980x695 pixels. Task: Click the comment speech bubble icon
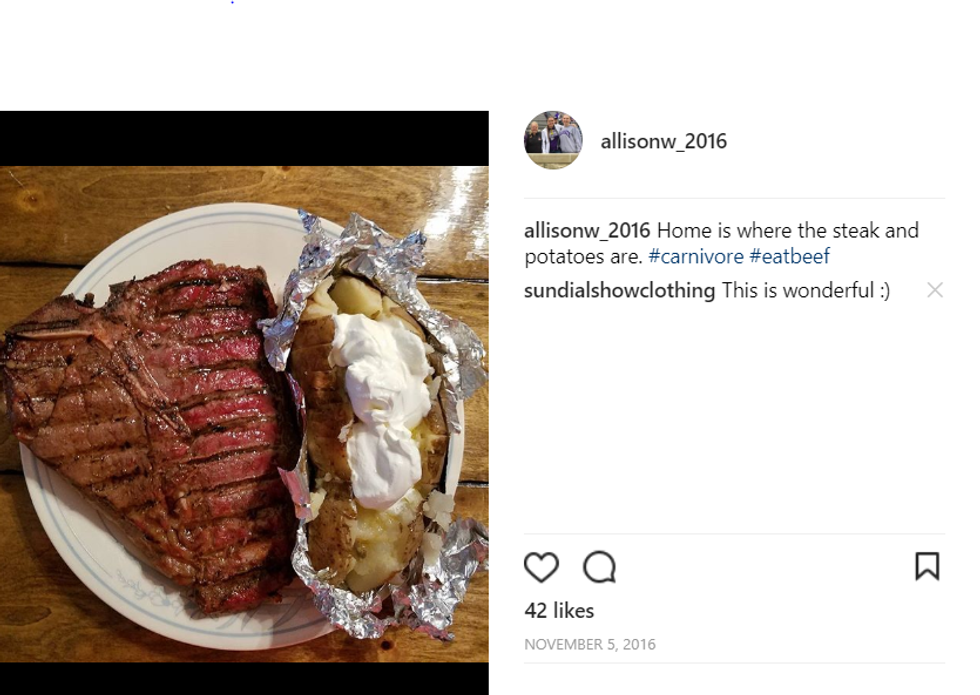click(599, 567)
